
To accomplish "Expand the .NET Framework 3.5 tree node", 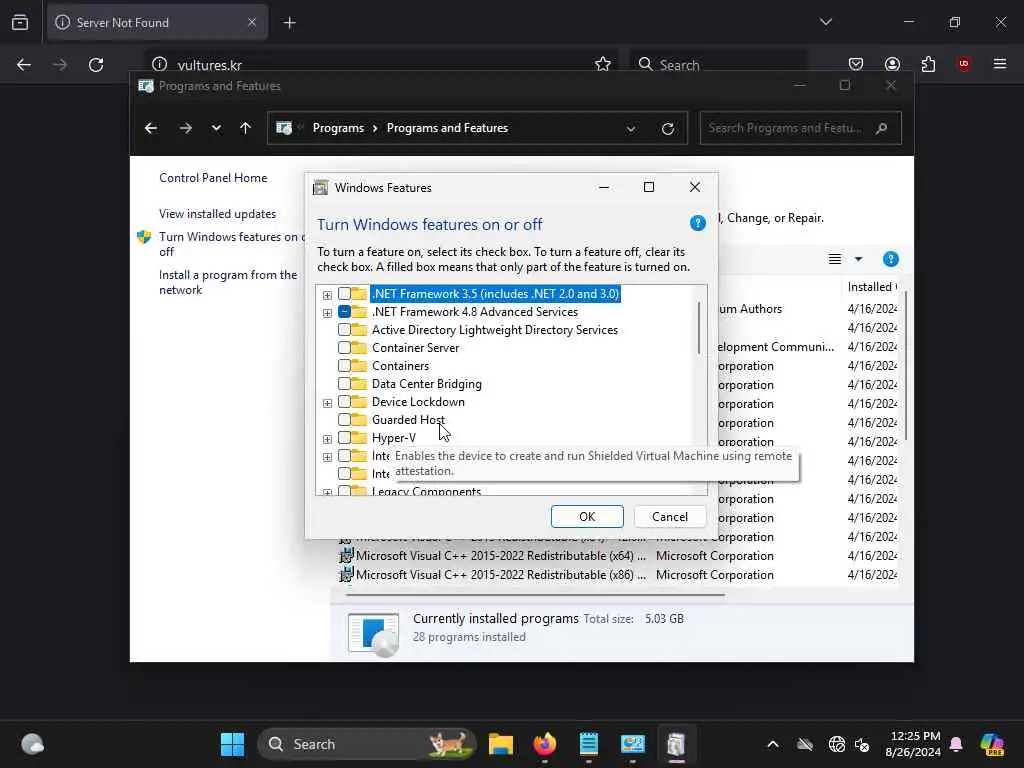I will (327, 295).
